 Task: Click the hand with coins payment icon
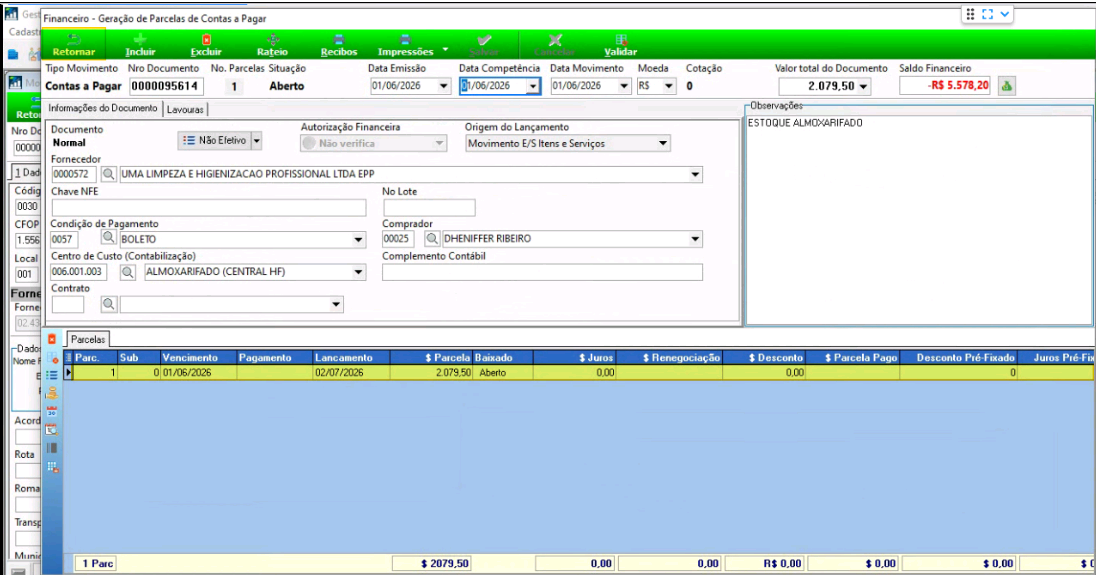(x=52, y=393)
